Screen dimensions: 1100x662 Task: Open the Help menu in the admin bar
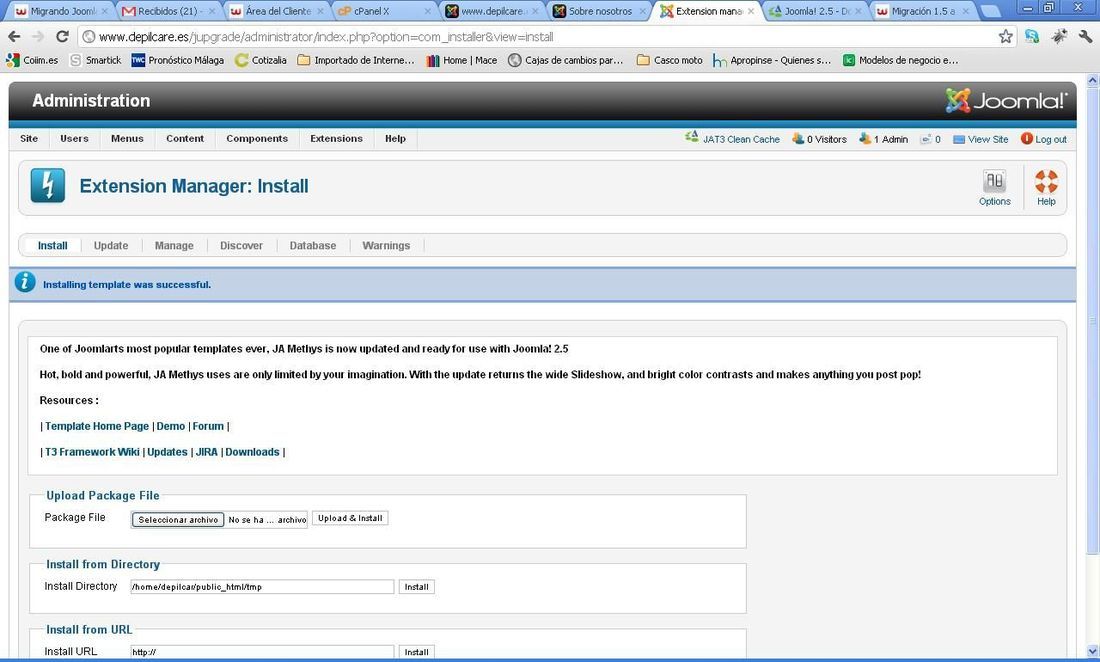click(x=396, y=138)
